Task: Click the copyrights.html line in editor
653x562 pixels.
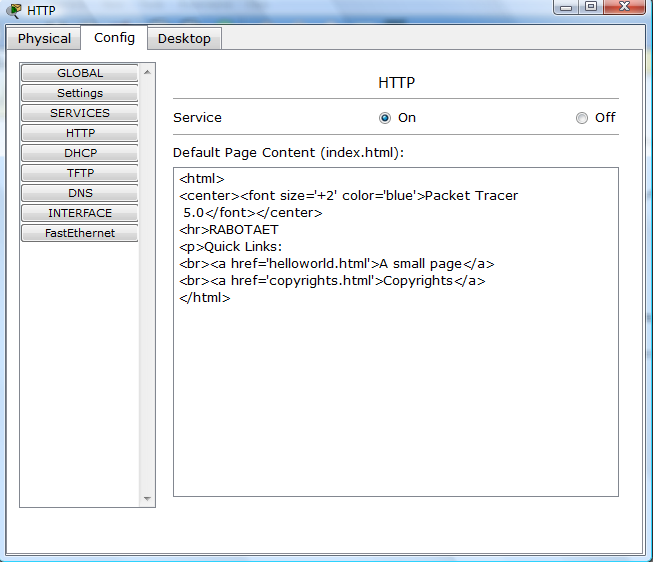Action: coord(332,281)
